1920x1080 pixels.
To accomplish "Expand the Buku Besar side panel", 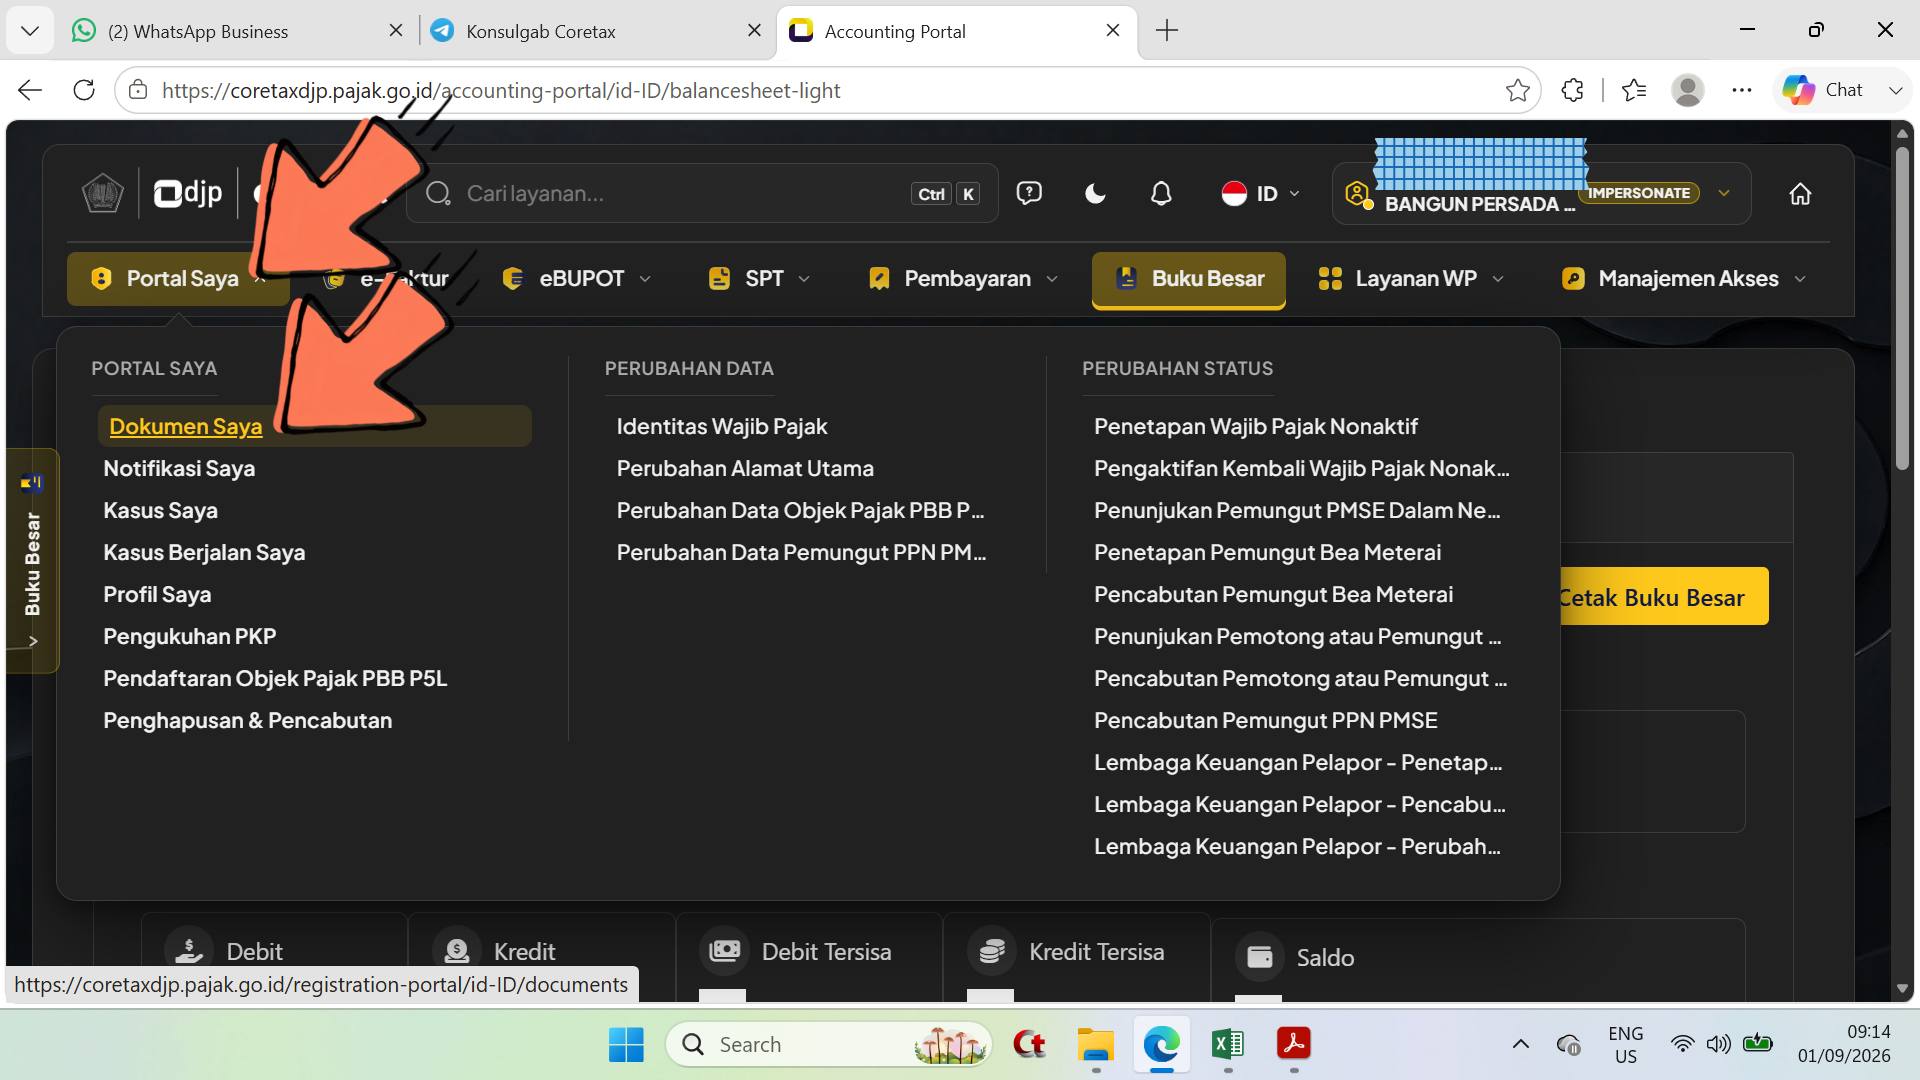I will 32,560.
